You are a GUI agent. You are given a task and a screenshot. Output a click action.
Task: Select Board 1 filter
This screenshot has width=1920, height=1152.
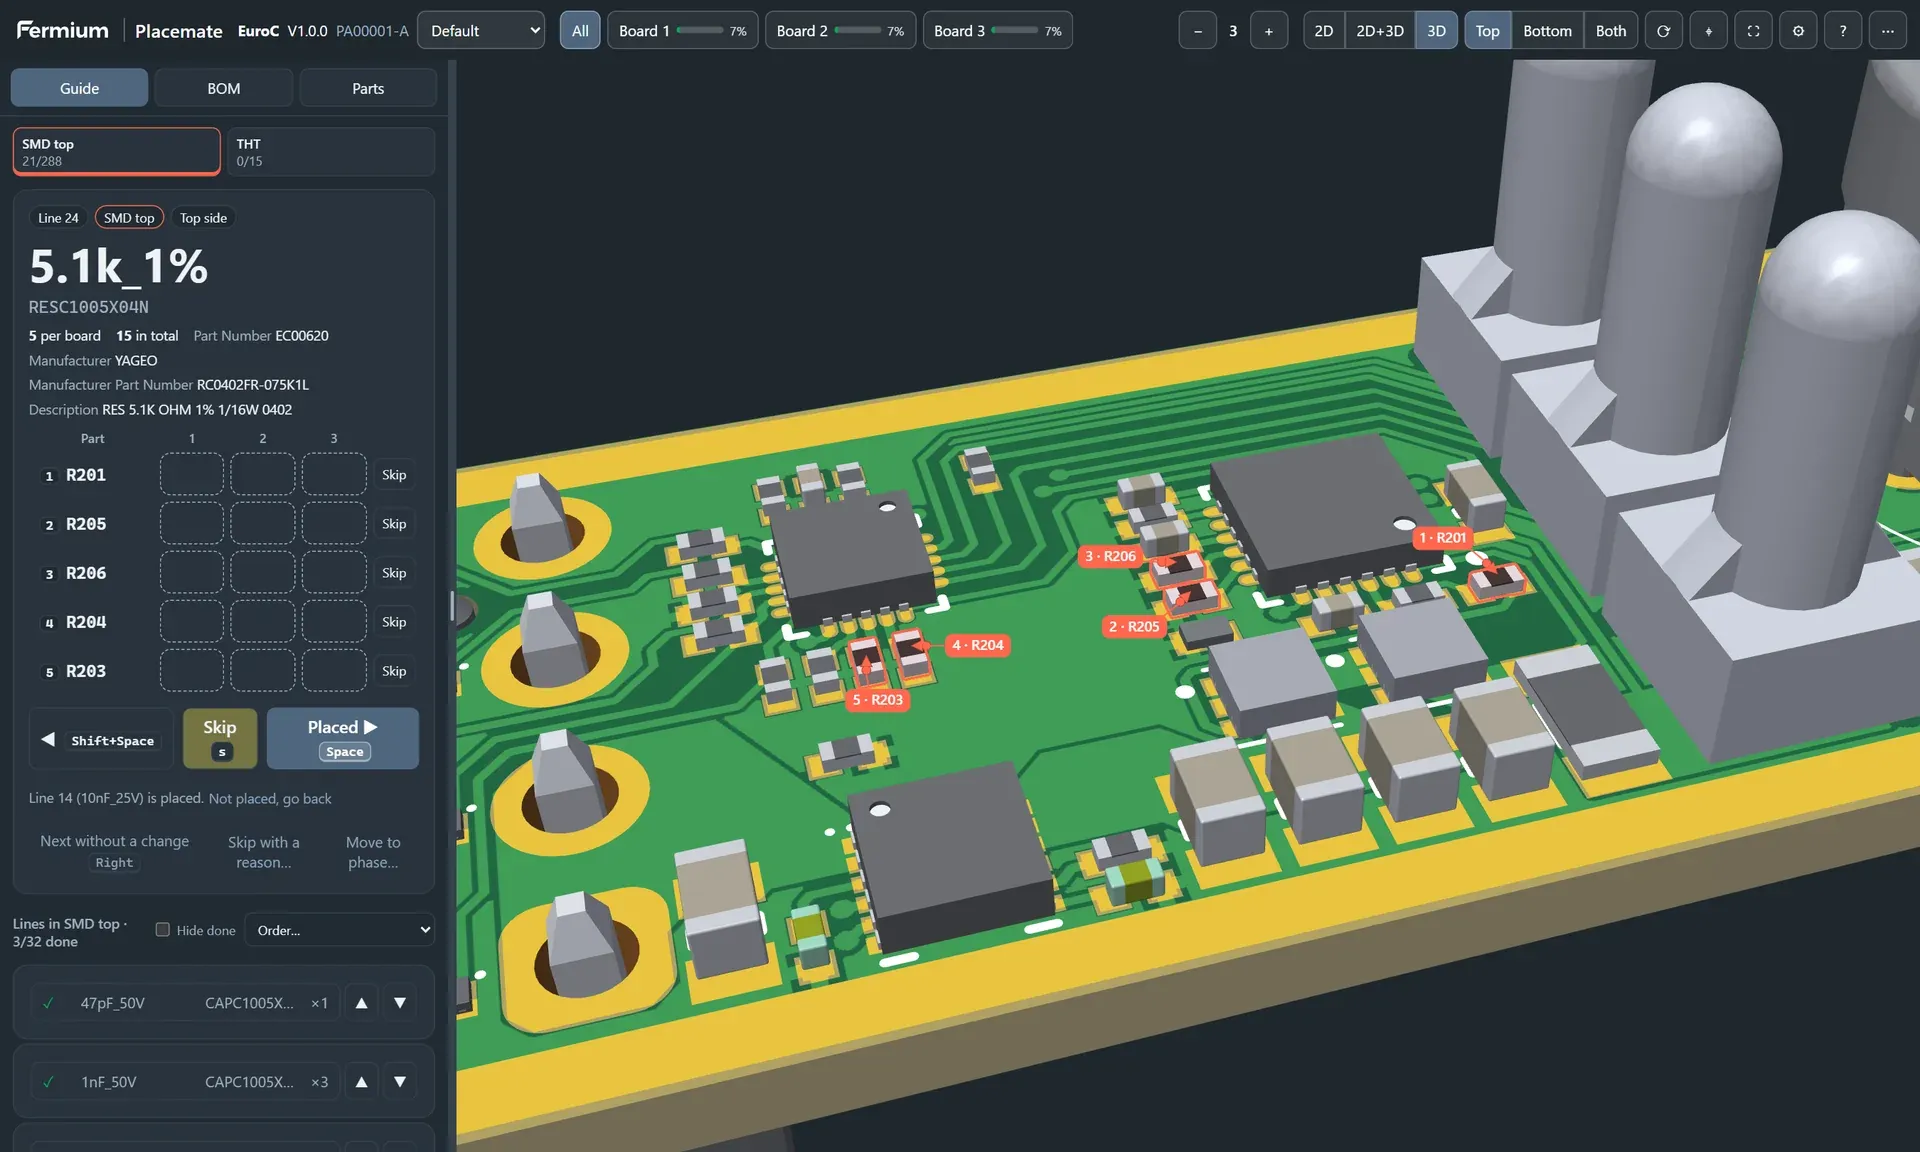683,31
